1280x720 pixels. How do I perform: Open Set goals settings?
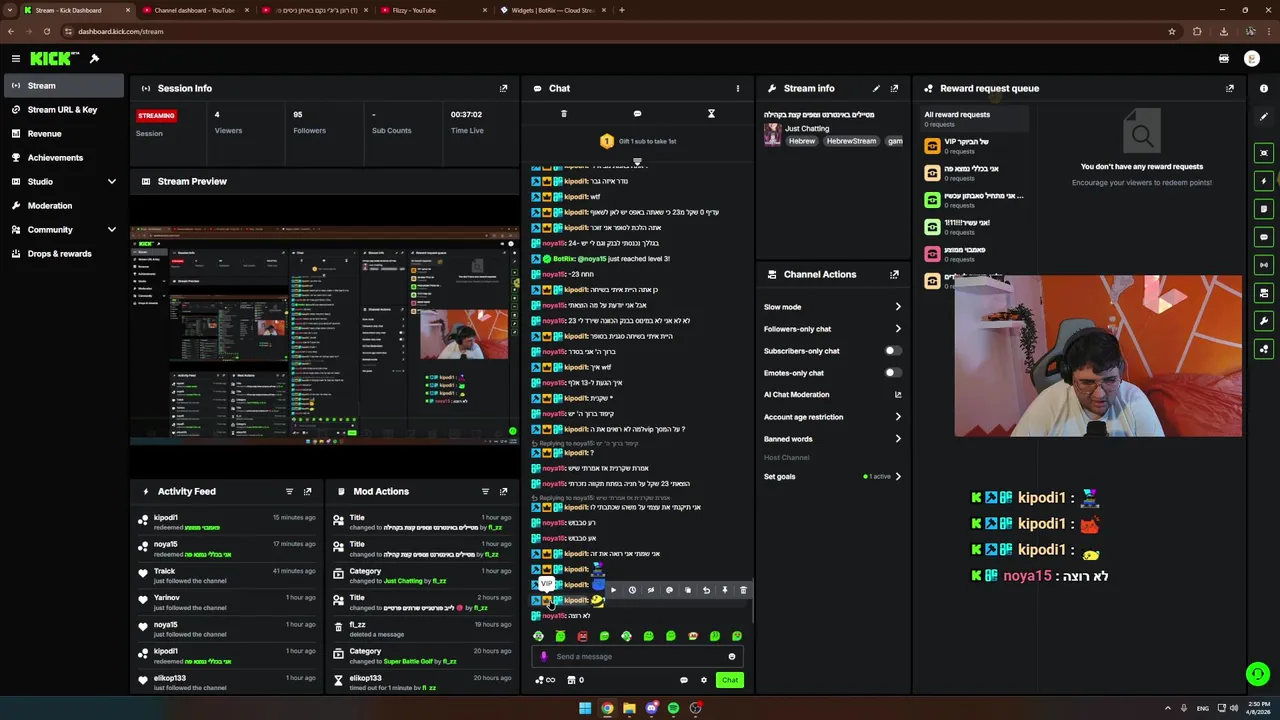click(x=832, y=477)
